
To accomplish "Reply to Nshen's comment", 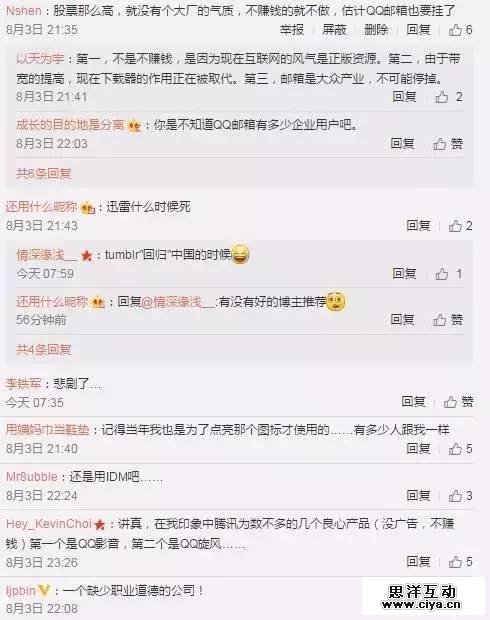I will coord(418,30).
